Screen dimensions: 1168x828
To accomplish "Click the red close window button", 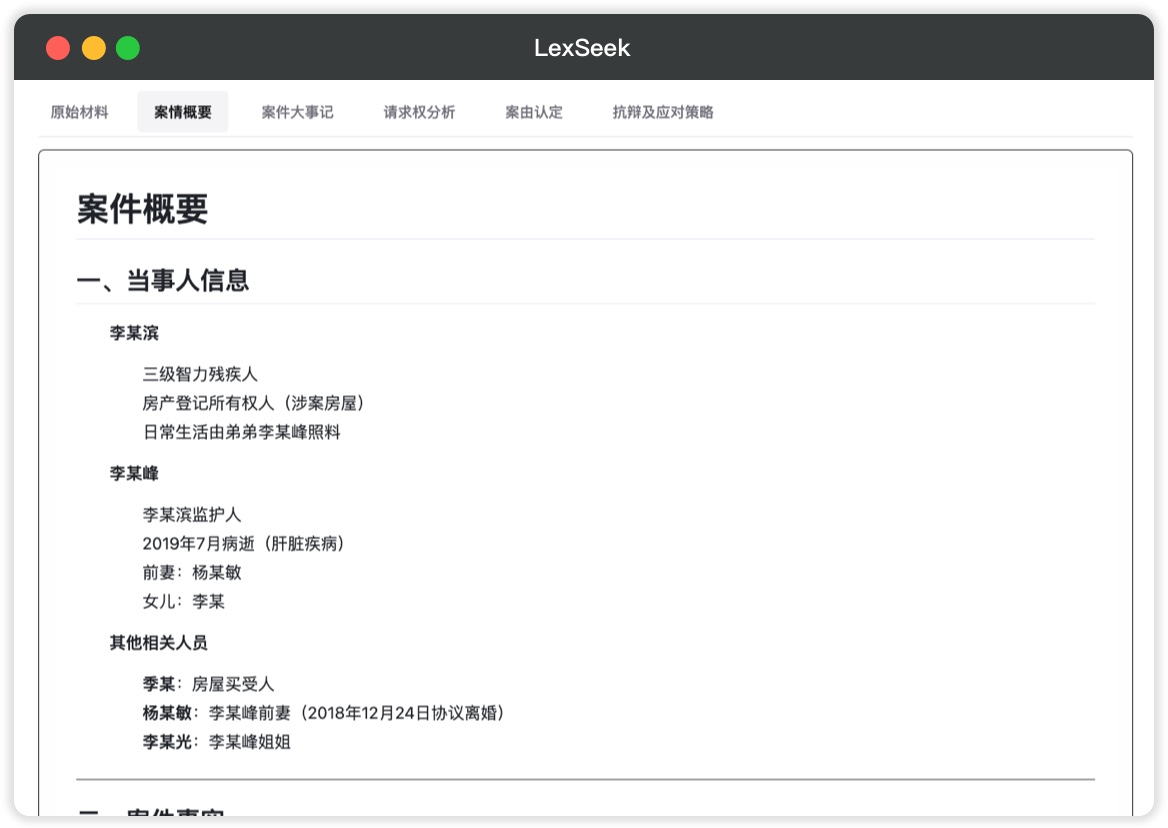I will 58,48.
